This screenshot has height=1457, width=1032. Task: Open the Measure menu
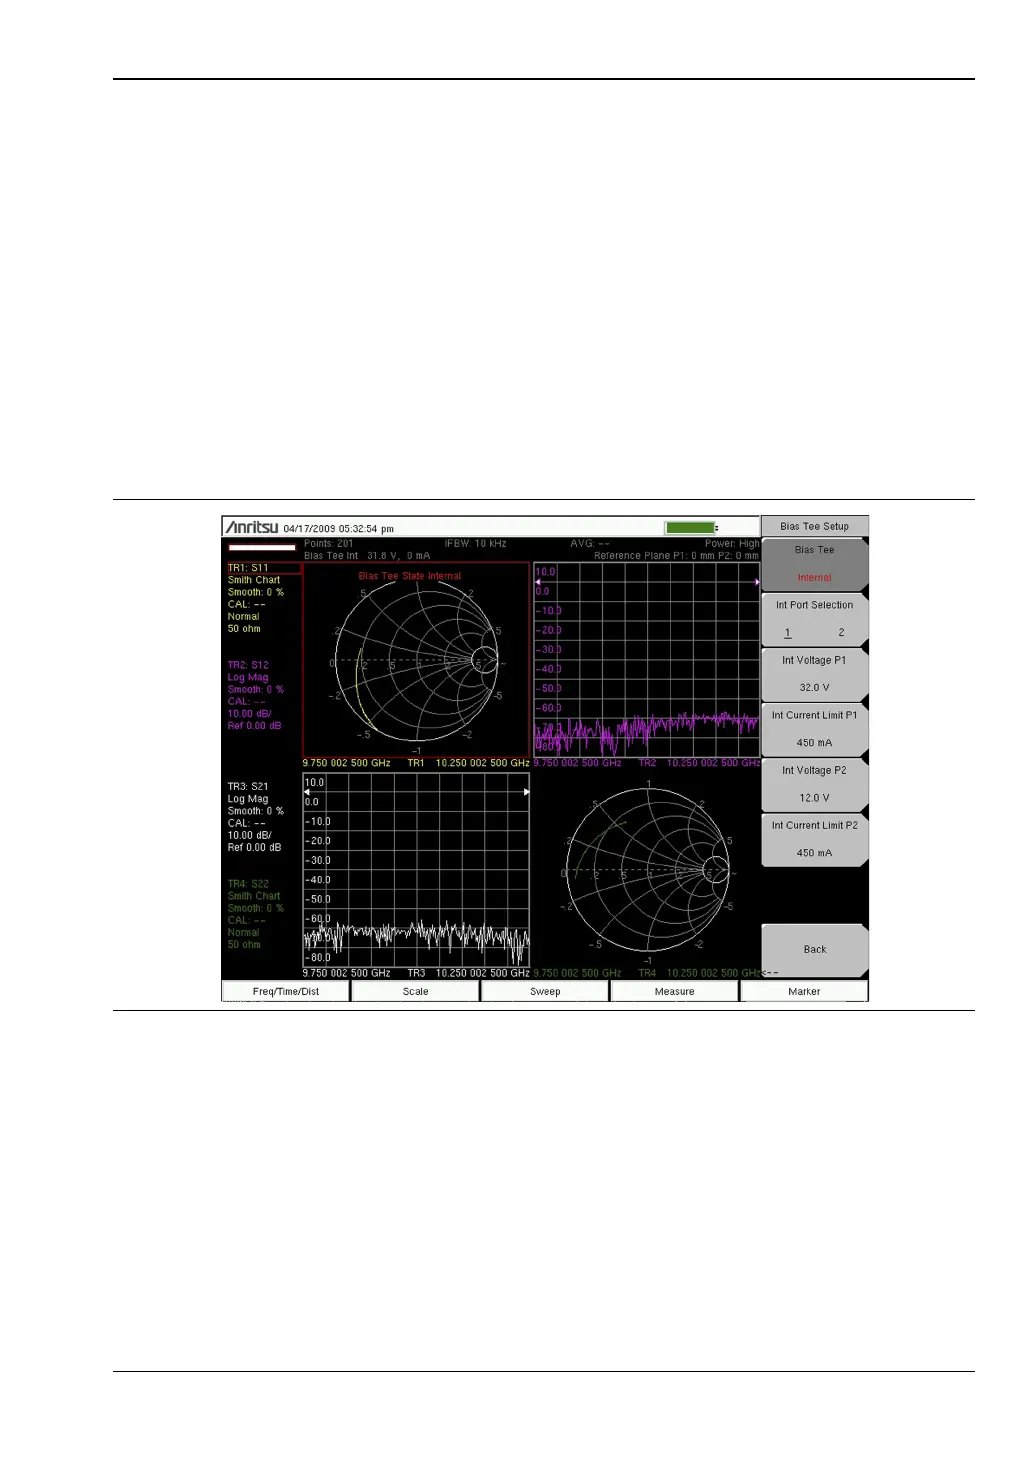click(675, 991)
